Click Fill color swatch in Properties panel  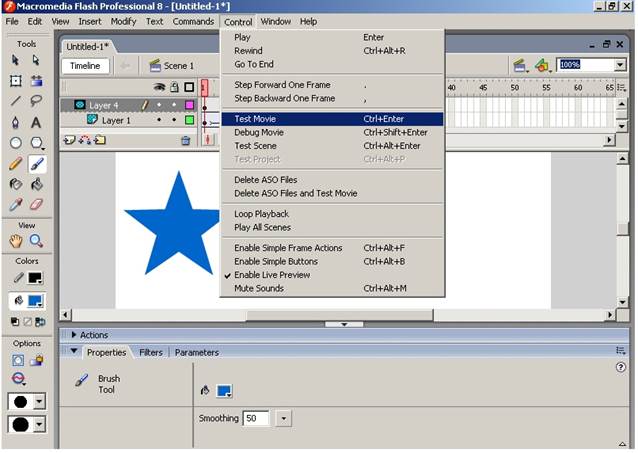point(224,391)
